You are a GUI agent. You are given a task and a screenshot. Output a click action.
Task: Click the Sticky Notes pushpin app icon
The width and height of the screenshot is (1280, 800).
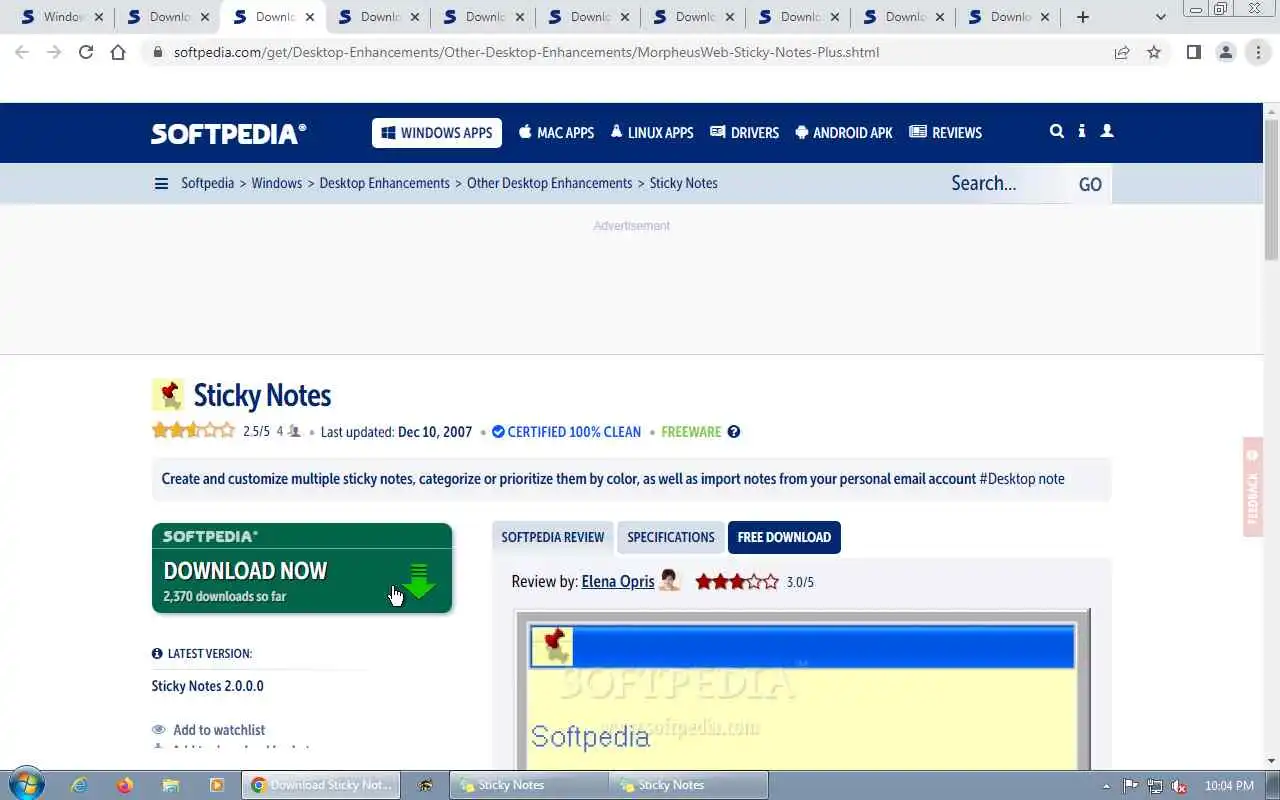tap(168, 395)
